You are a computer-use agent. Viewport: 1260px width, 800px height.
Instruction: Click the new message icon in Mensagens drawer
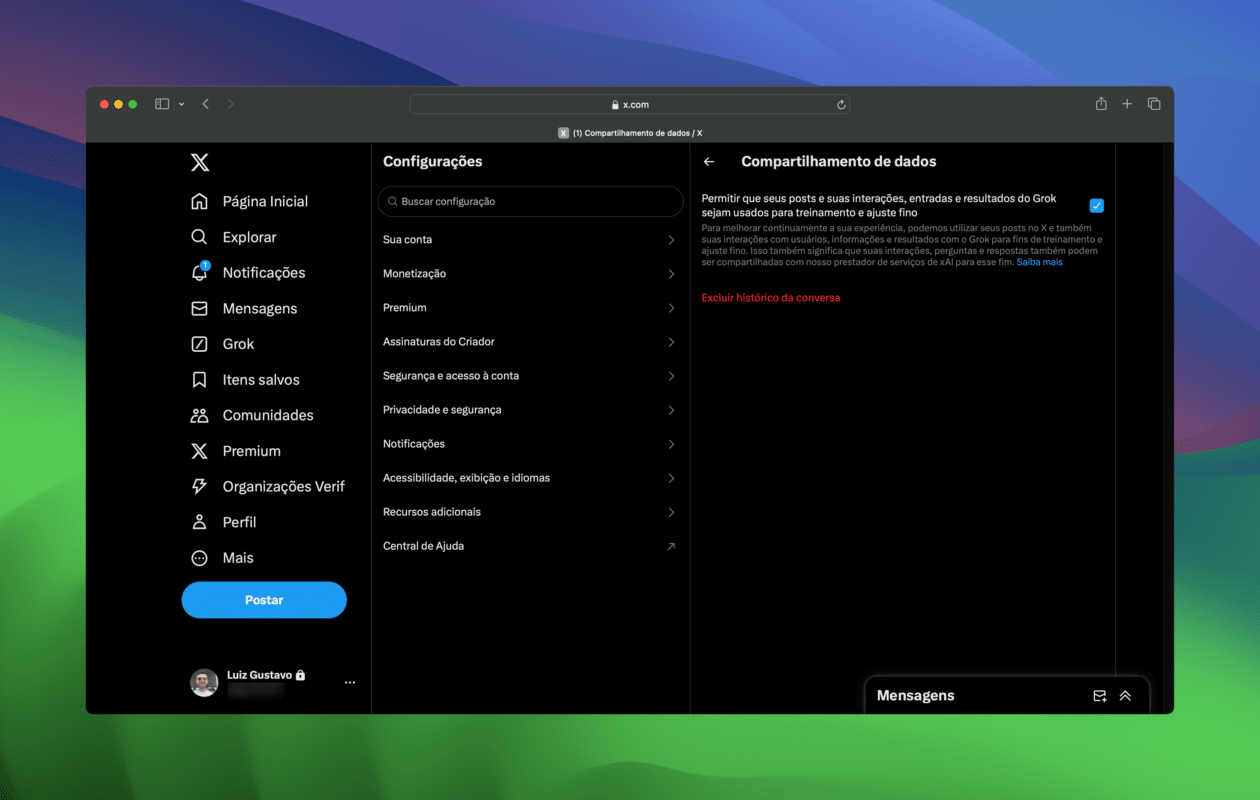(x=1100, y=696)
